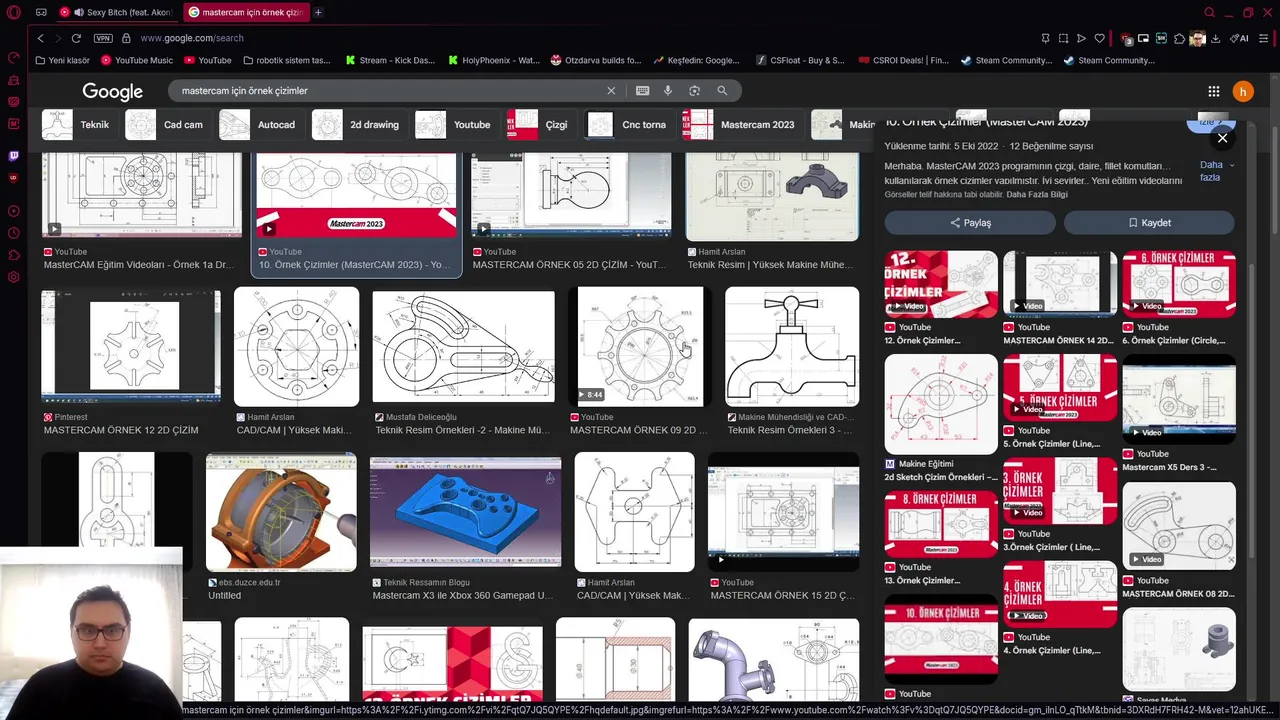Viewport: 1280px width, 720px height.
Task: Click the Google logo
Action: [x=112, y=91]
